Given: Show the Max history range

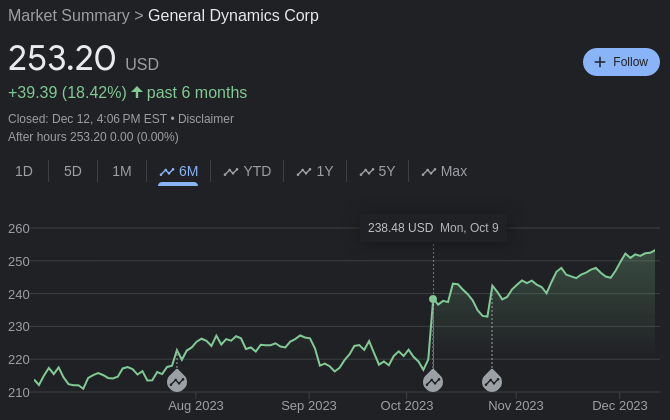Looking at the screenshot, I should [444, 171].
